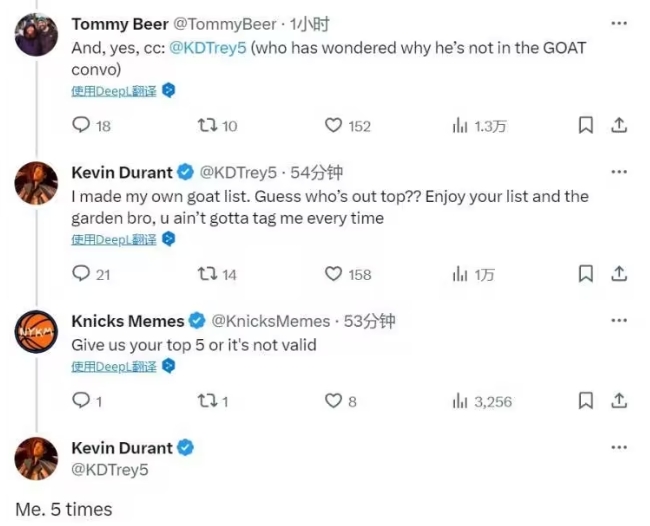
Task: Open more options for Tommy Beer's tweet
Action: click(x=620, y=24)
